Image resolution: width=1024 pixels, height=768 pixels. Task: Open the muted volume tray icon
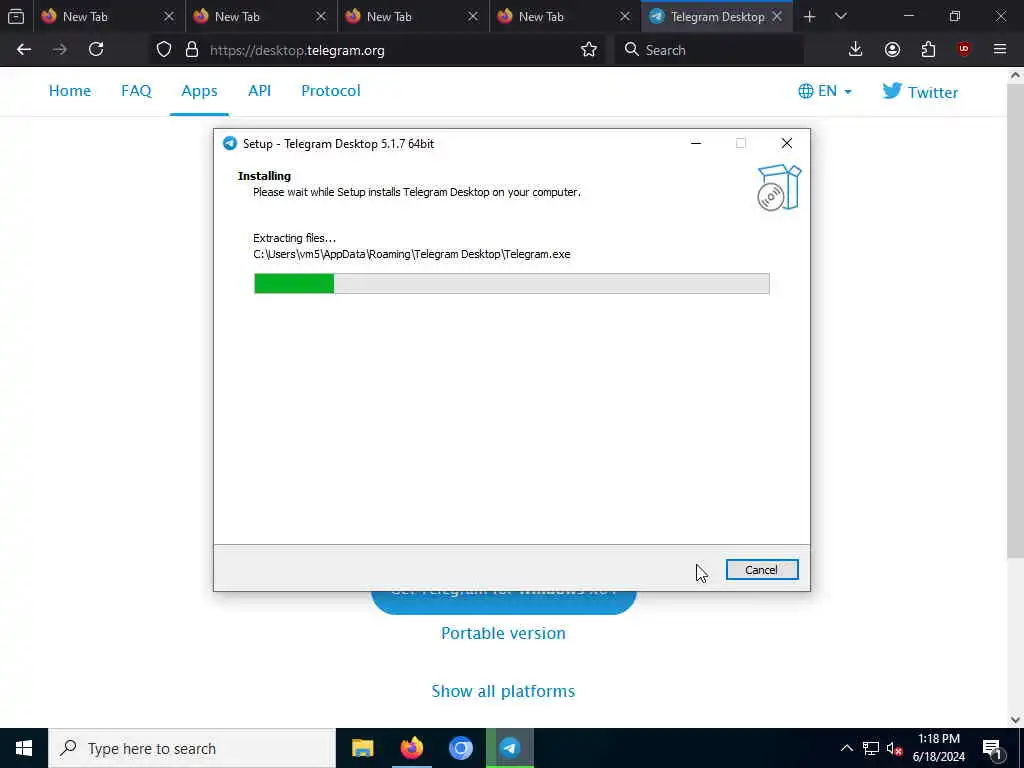click(894, 748)
